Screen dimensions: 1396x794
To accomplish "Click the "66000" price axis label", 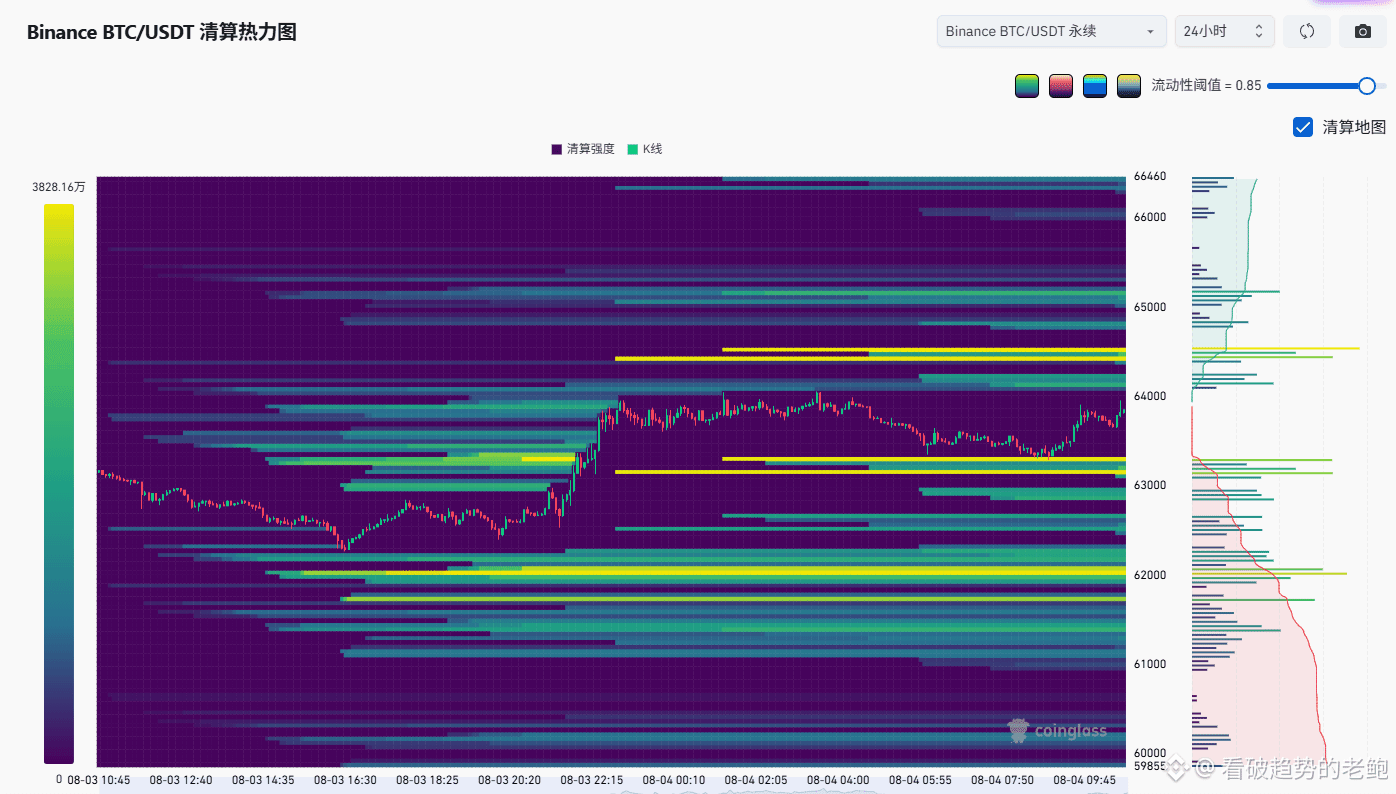I will click(1150, 217).
